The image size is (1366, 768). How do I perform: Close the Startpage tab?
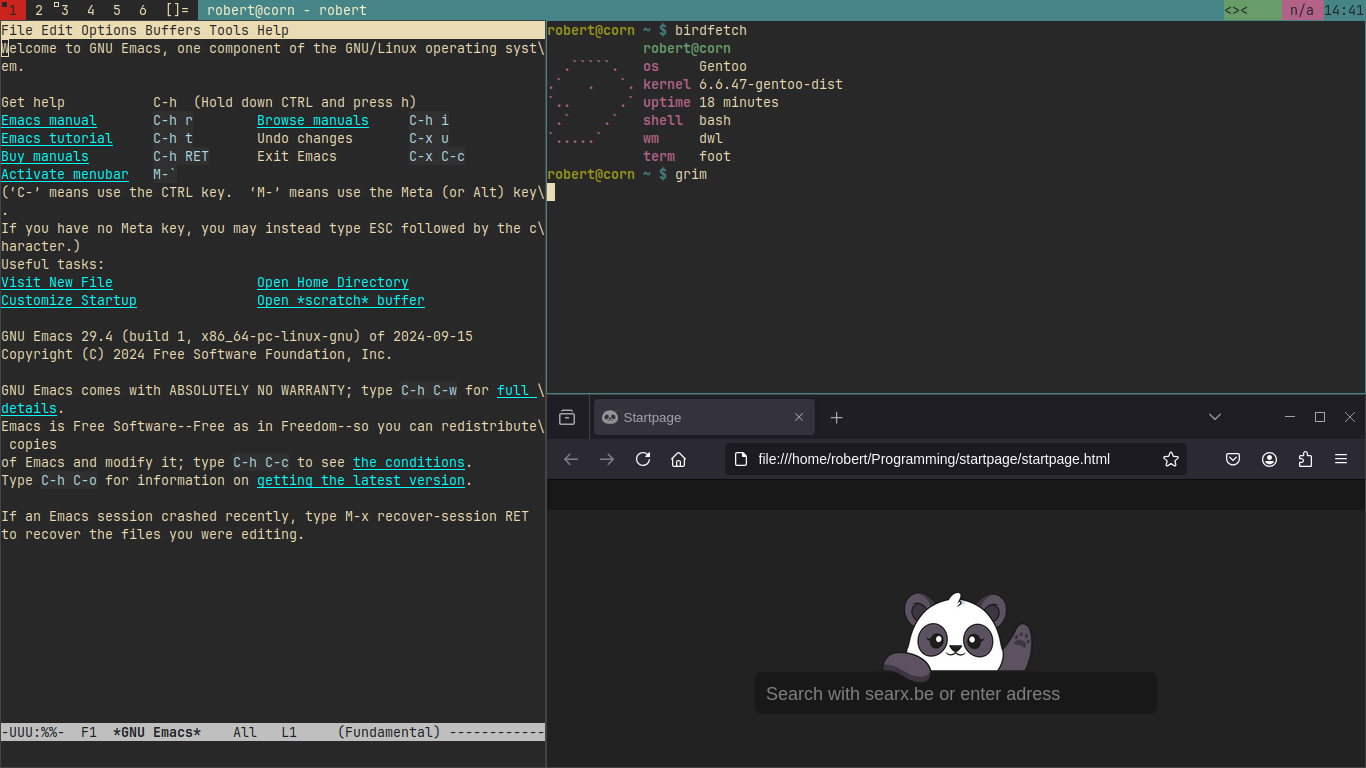pyautogui.click(x=799, y=417)
